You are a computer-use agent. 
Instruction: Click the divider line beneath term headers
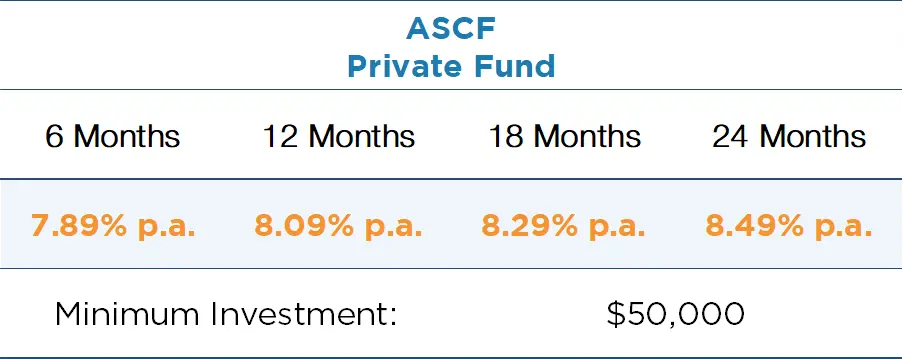coord(452,179)
